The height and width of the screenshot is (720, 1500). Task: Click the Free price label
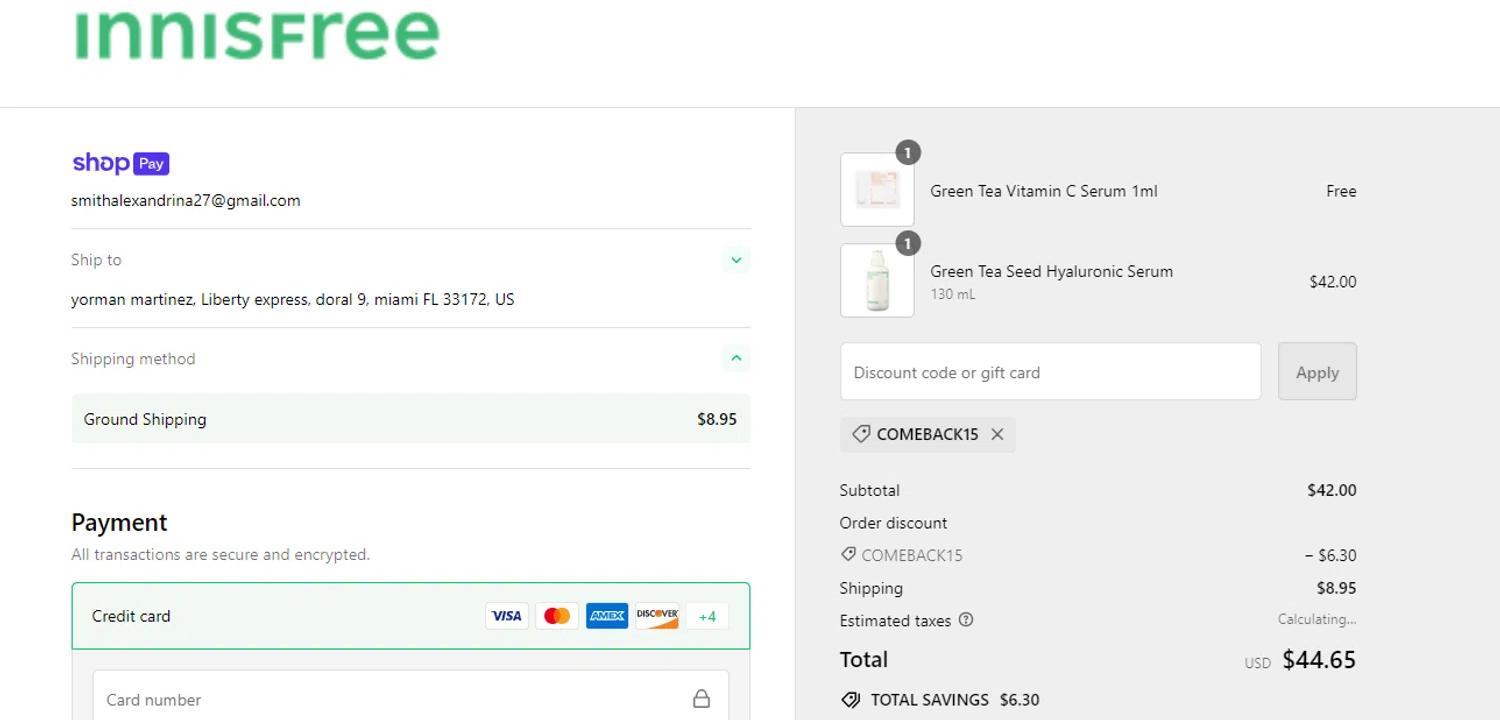1341,191
